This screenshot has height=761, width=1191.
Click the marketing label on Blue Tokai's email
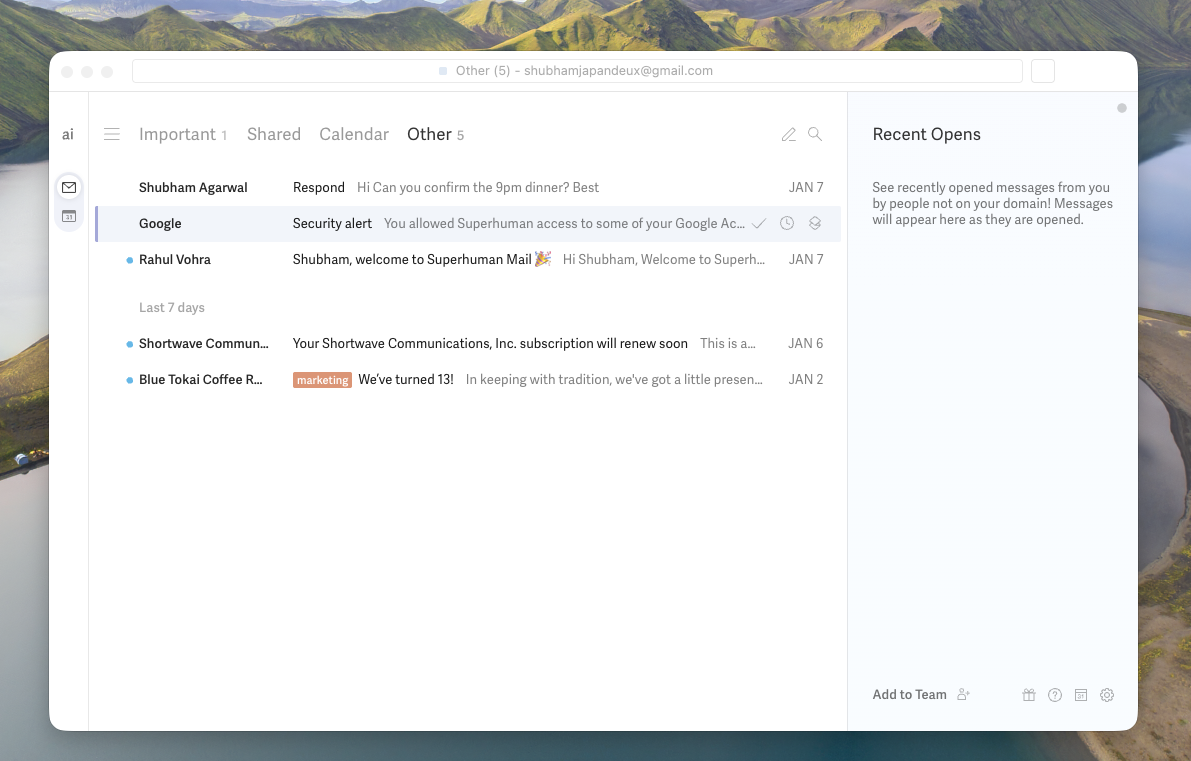tap(322, 379)
